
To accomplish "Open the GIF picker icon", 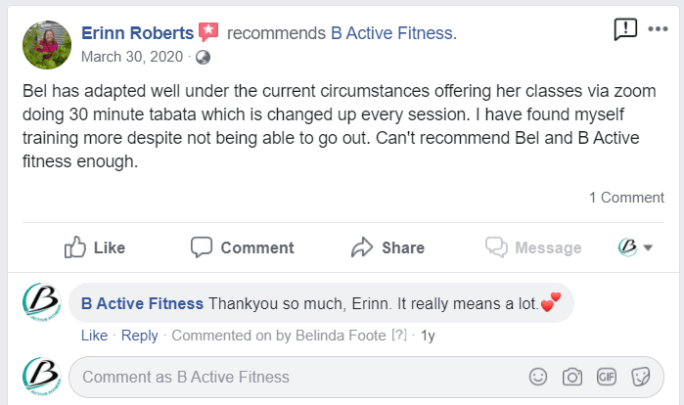I will tap(606, 377).
